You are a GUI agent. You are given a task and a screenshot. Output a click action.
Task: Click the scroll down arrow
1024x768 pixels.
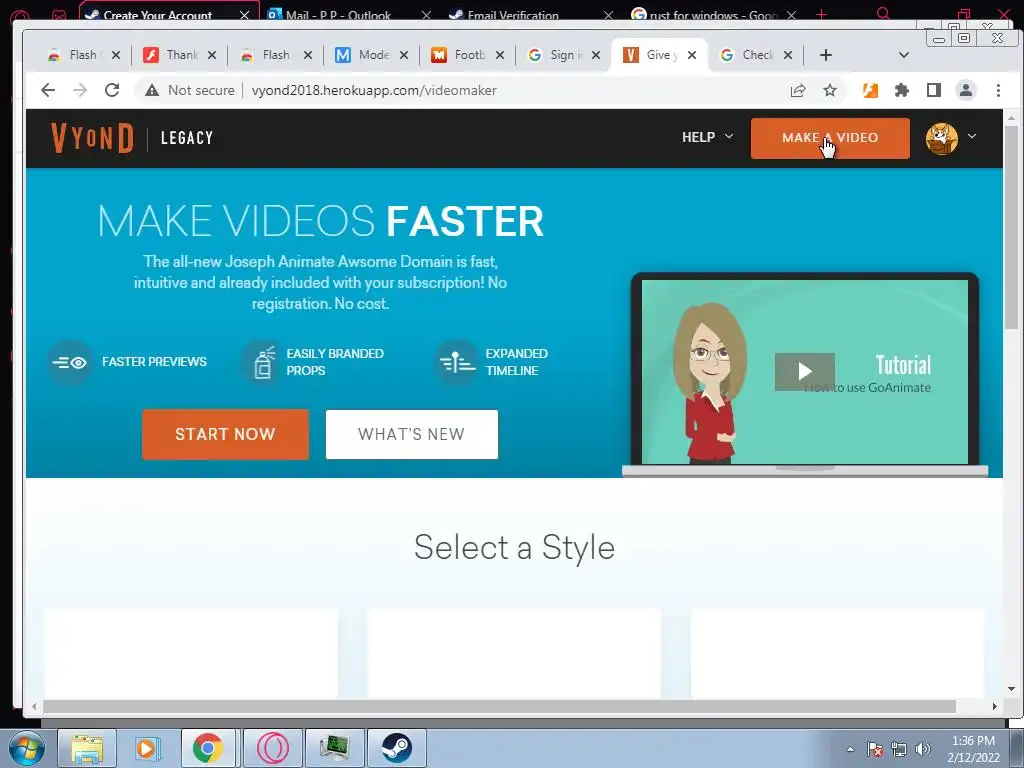point(1012,688)
